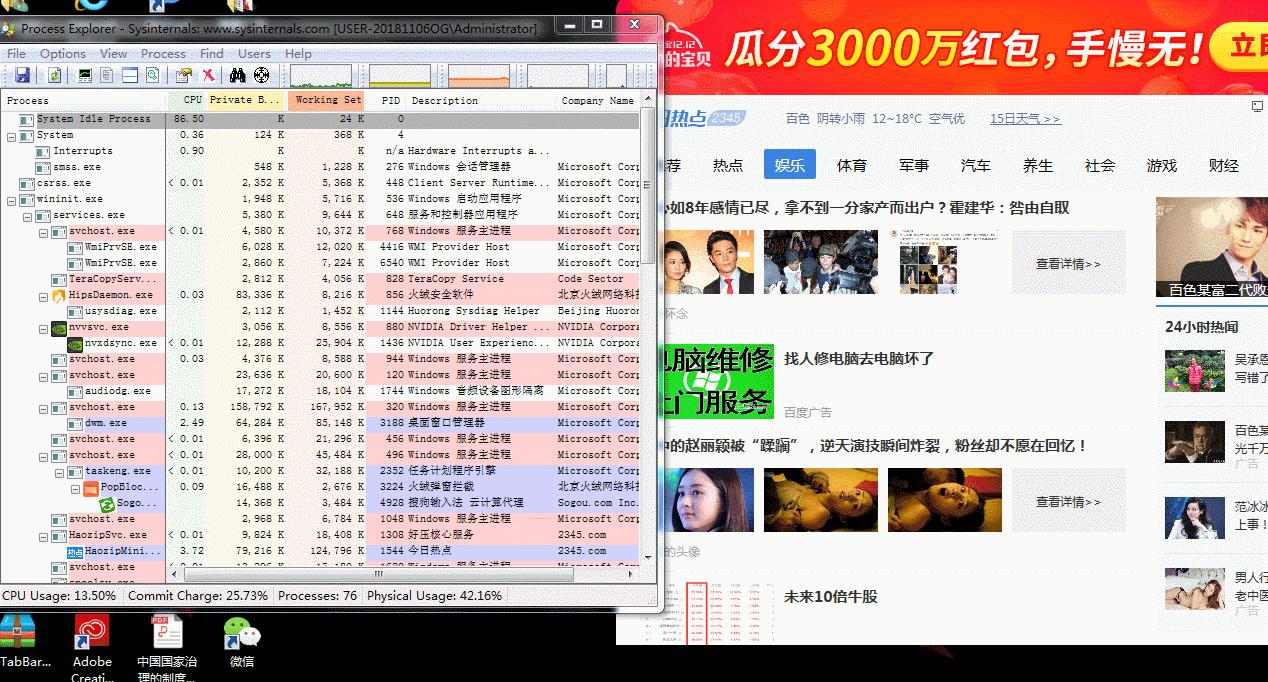Open the Adobe Creative desktop icon
This screenshot has width=1268, height=682.
pyautogui.click(x=92, y=647)
